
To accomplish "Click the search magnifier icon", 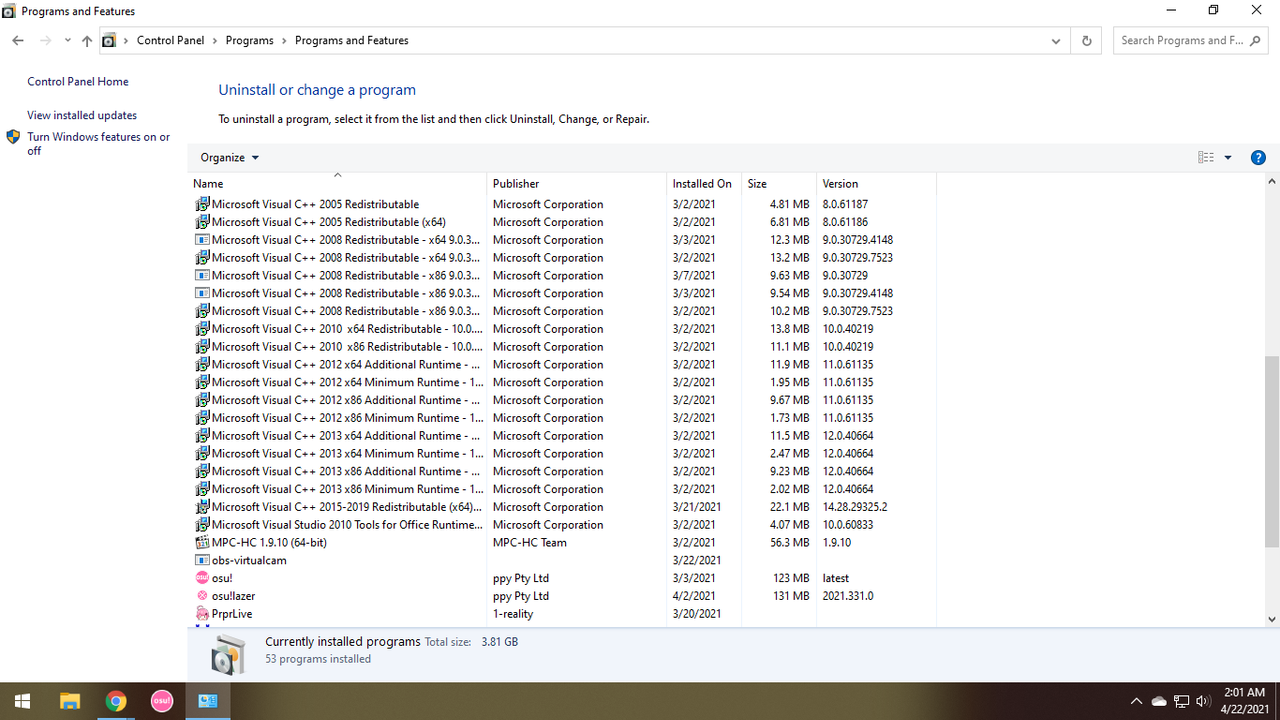I will pos(1257,41).
